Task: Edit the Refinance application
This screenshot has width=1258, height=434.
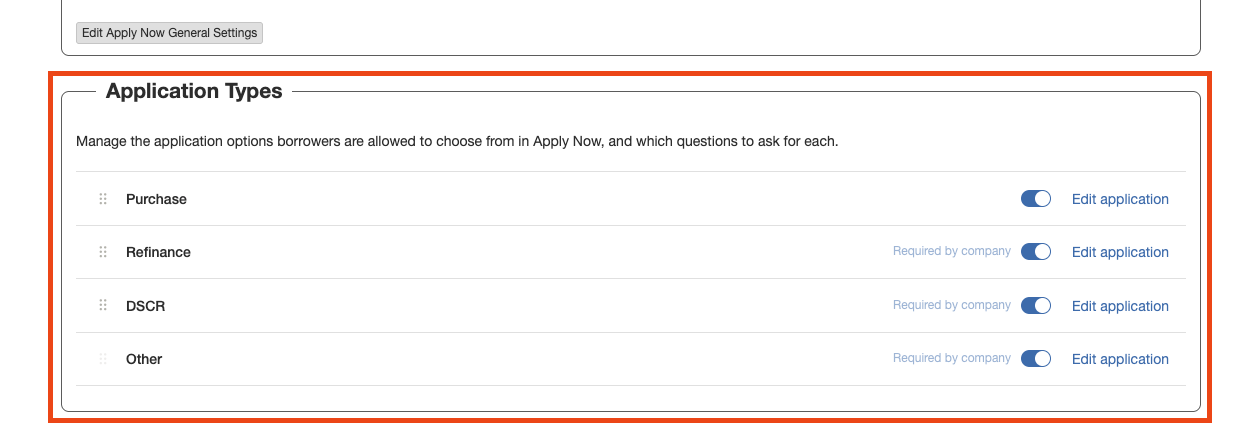Action: click(x=1120, y=252)
